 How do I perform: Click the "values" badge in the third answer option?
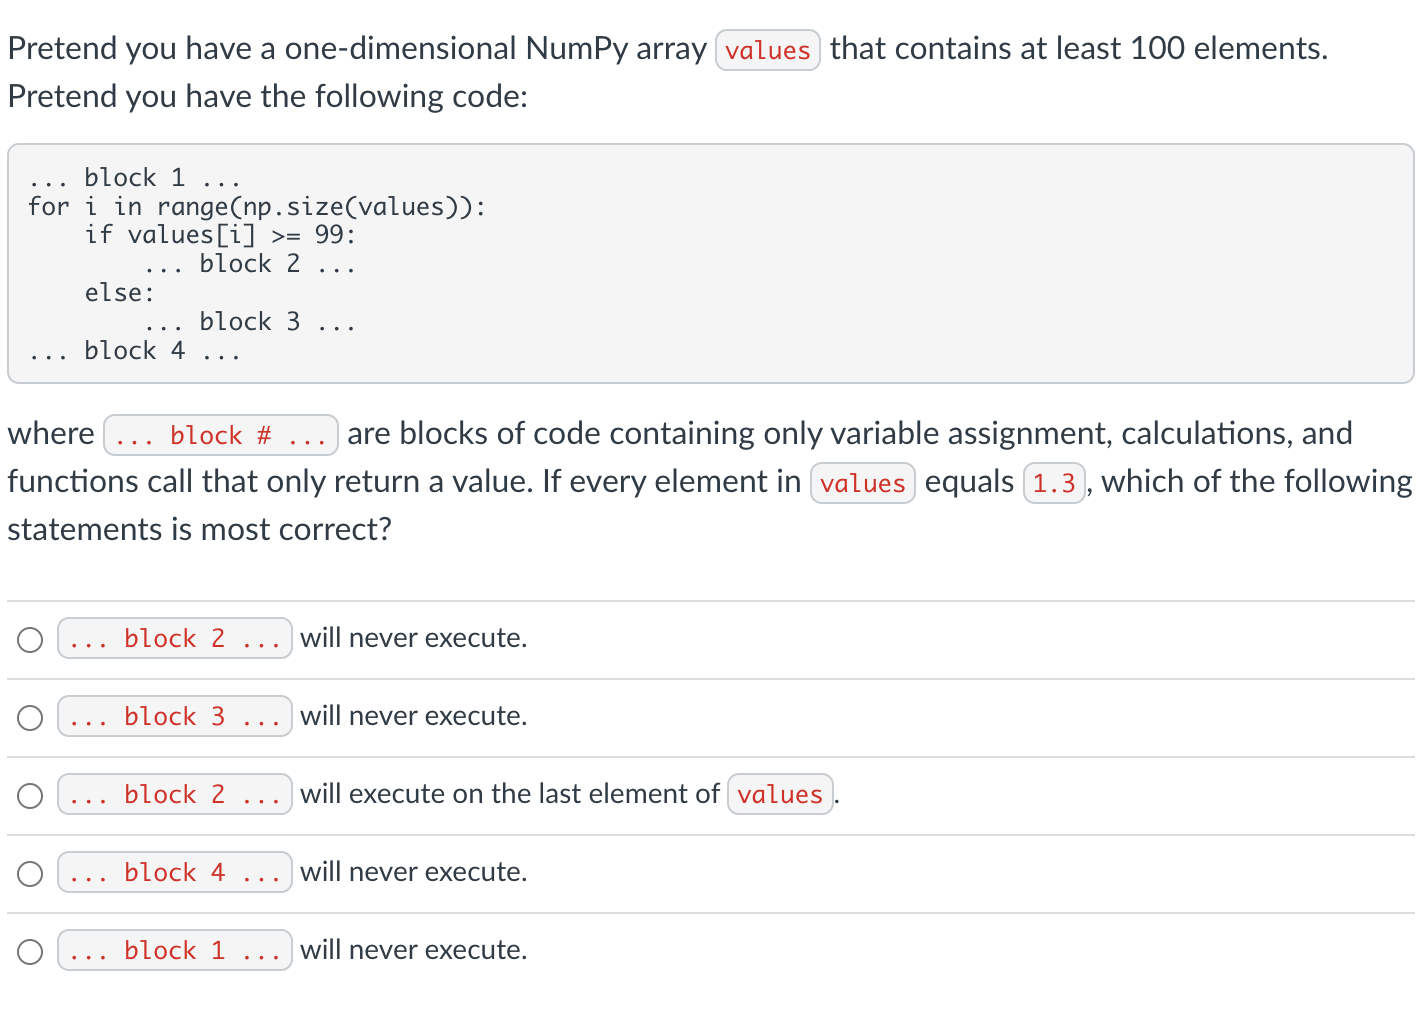779,794
